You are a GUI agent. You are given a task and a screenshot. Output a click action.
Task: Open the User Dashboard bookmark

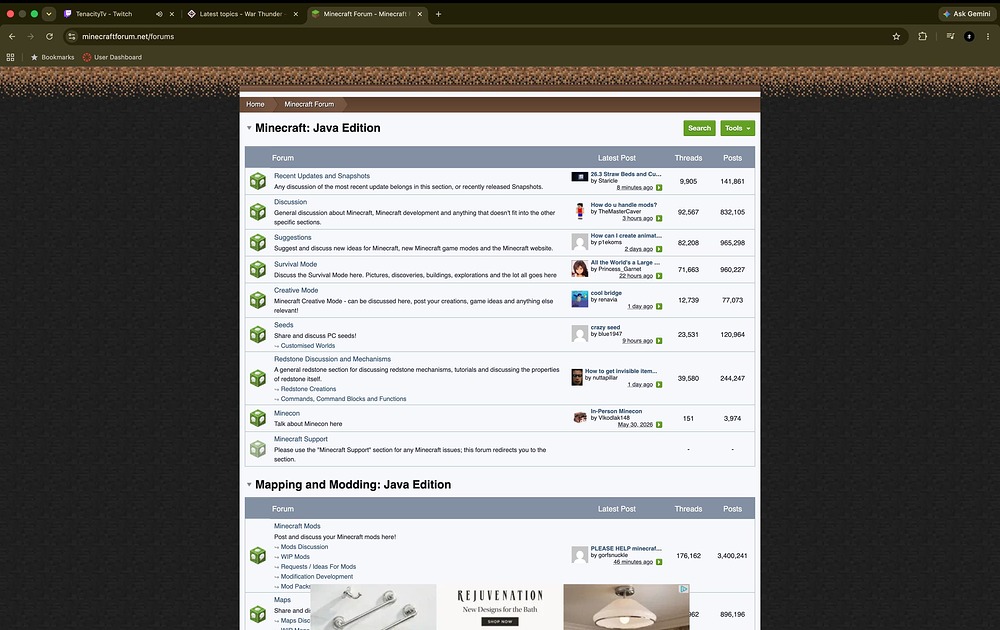pyautogui.click(x=112, y=57)
